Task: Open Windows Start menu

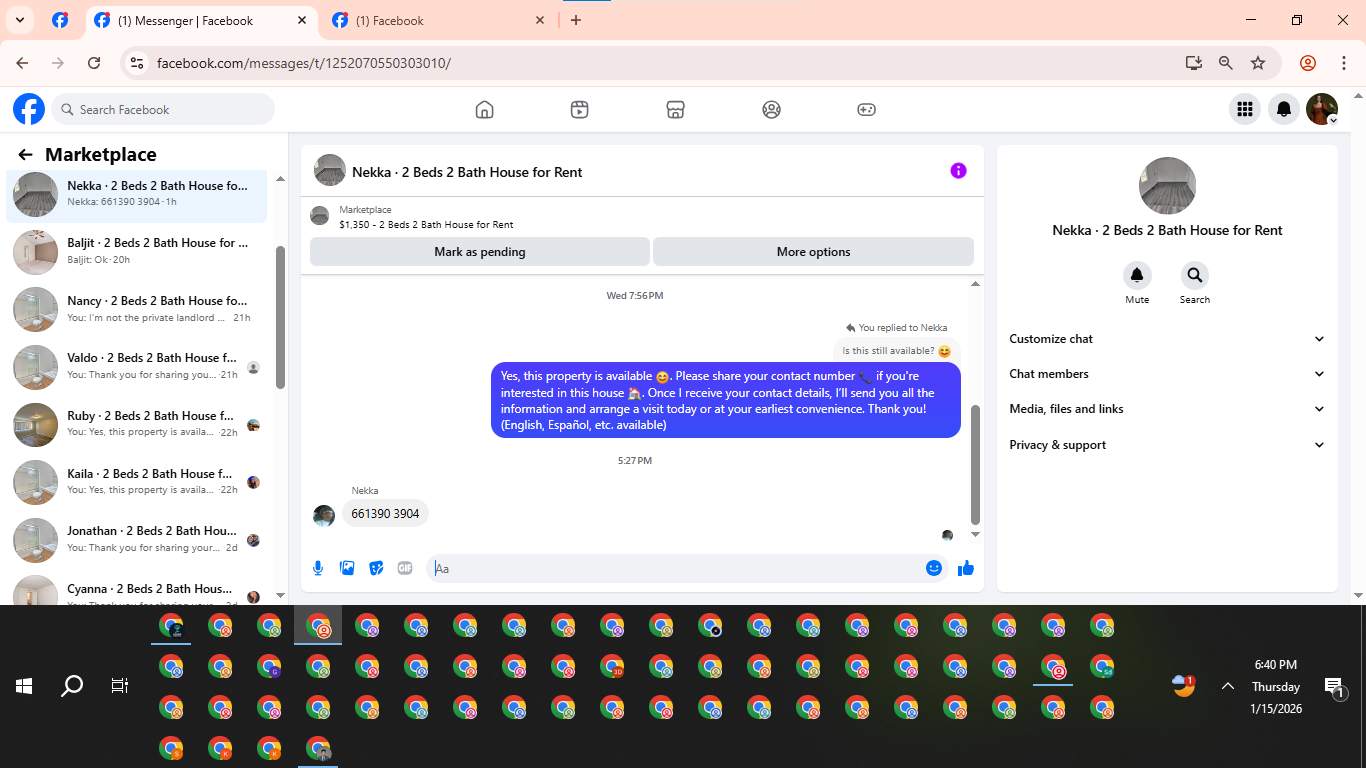Action: point(24,686)
